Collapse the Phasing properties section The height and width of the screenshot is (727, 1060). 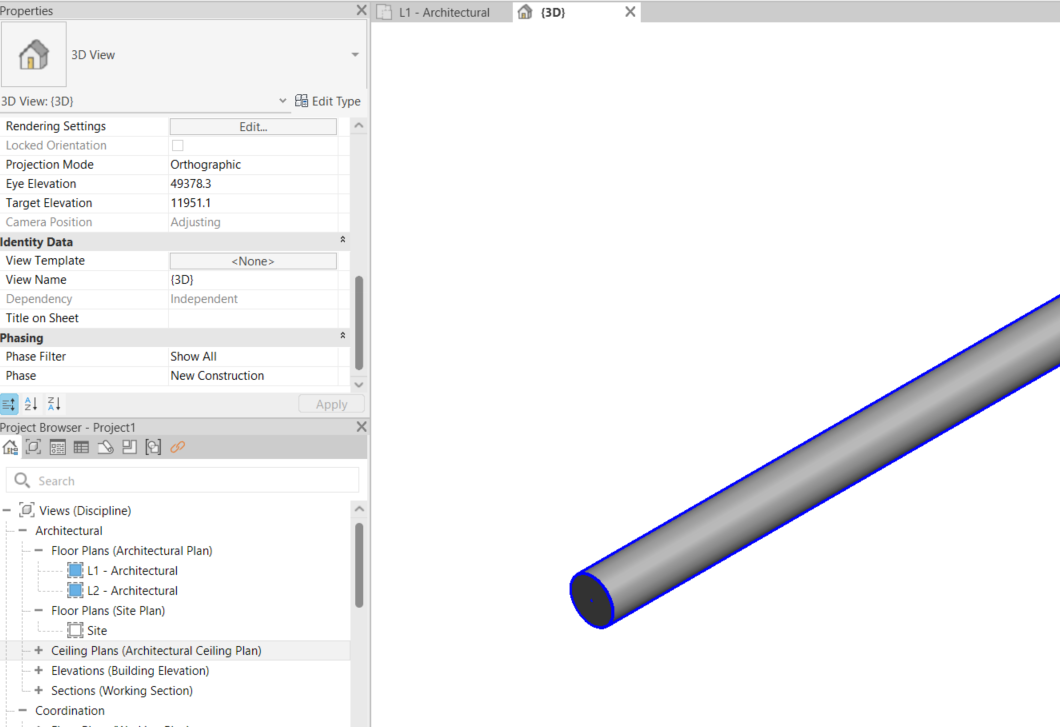pos(343,337)
